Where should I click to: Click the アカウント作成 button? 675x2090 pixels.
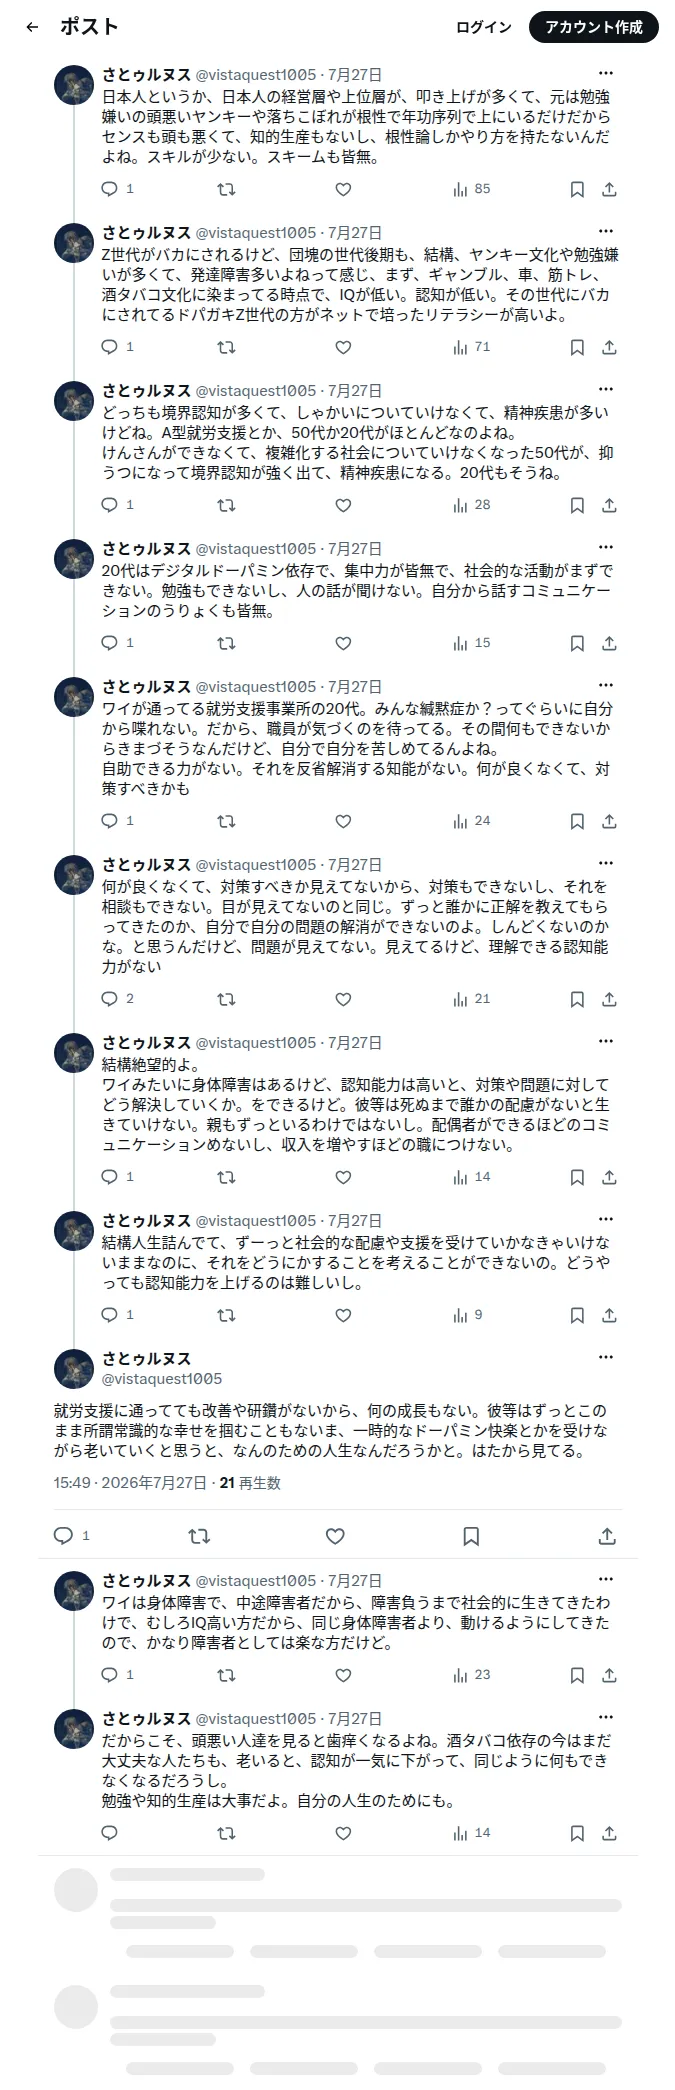coord(594,27)
